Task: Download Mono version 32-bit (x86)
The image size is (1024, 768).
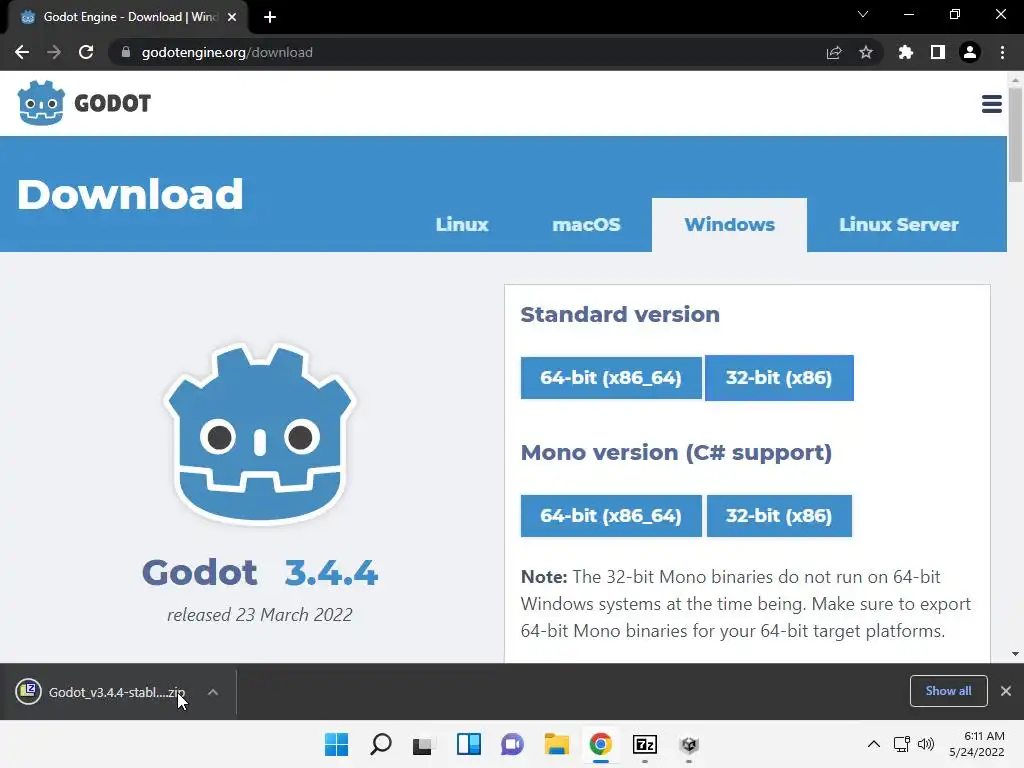Action: pyautogui.click(x=779, y=516)
